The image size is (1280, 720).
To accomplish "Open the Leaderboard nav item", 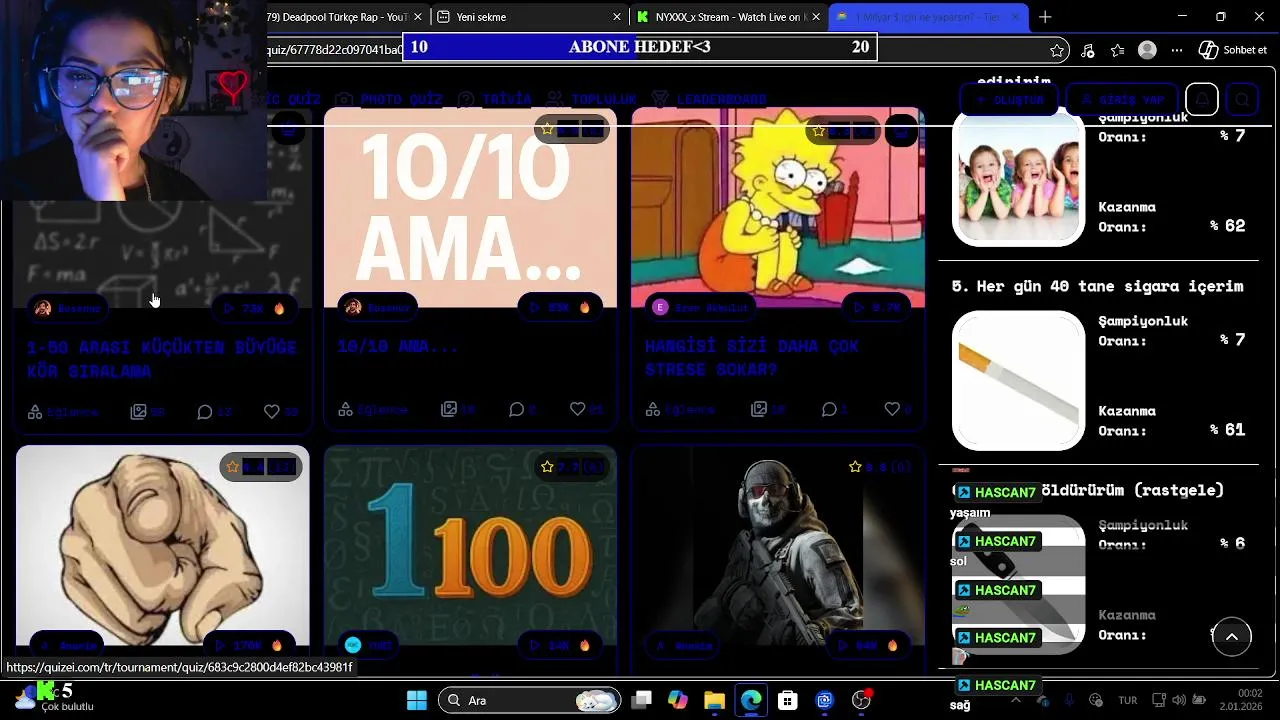I will point(708,99).
